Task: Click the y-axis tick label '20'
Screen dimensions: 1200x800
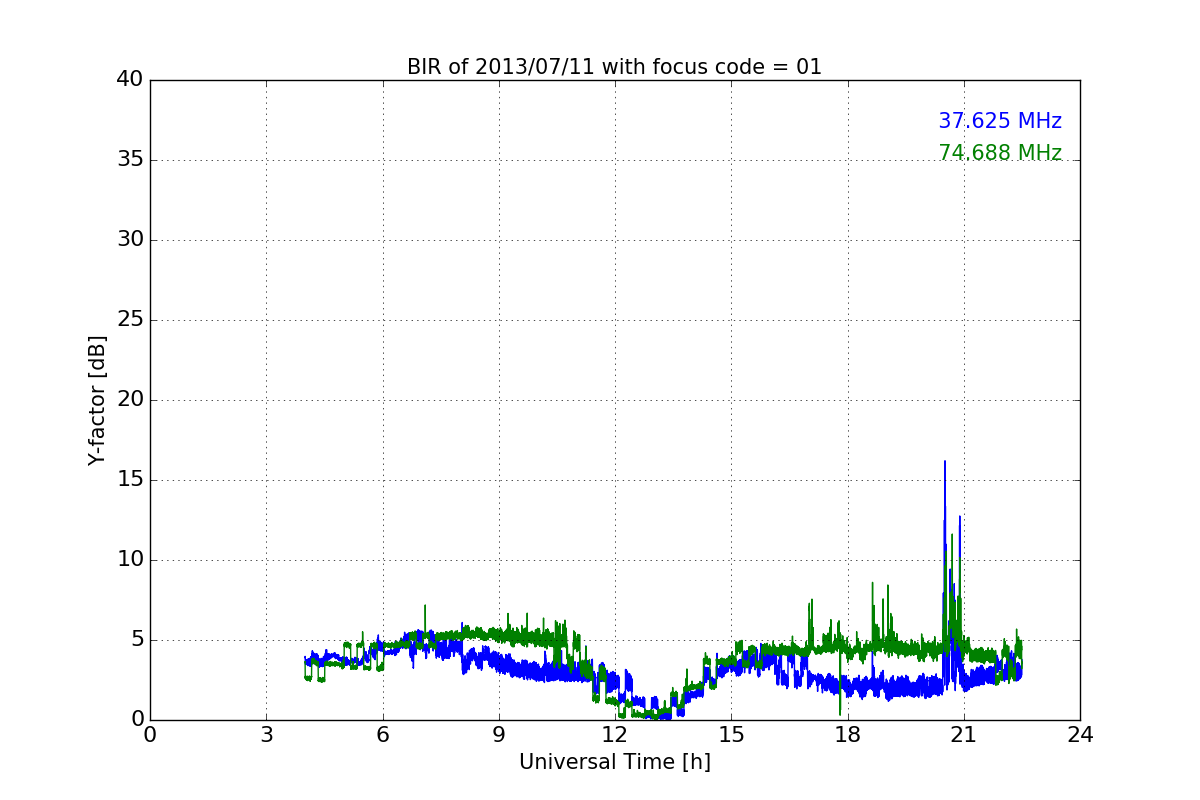Action: tap(129, 400)
